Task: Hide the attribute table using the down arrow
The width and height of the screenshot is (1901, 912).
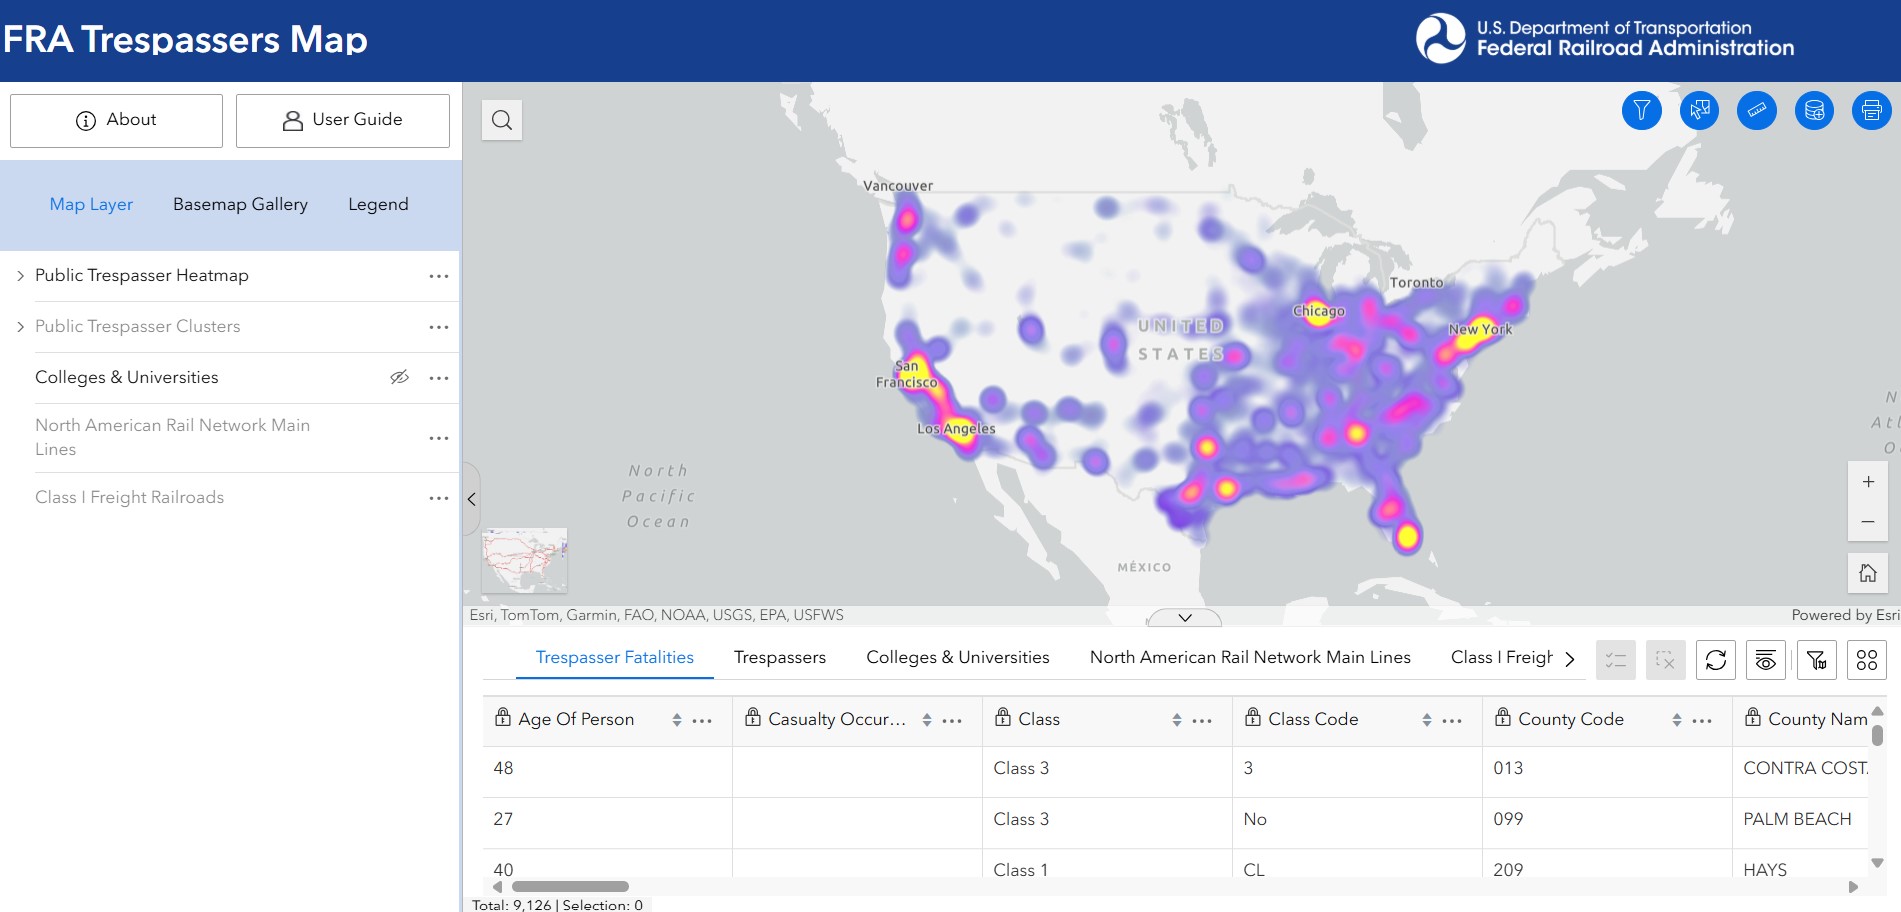Action: (x=1183, y=618)
